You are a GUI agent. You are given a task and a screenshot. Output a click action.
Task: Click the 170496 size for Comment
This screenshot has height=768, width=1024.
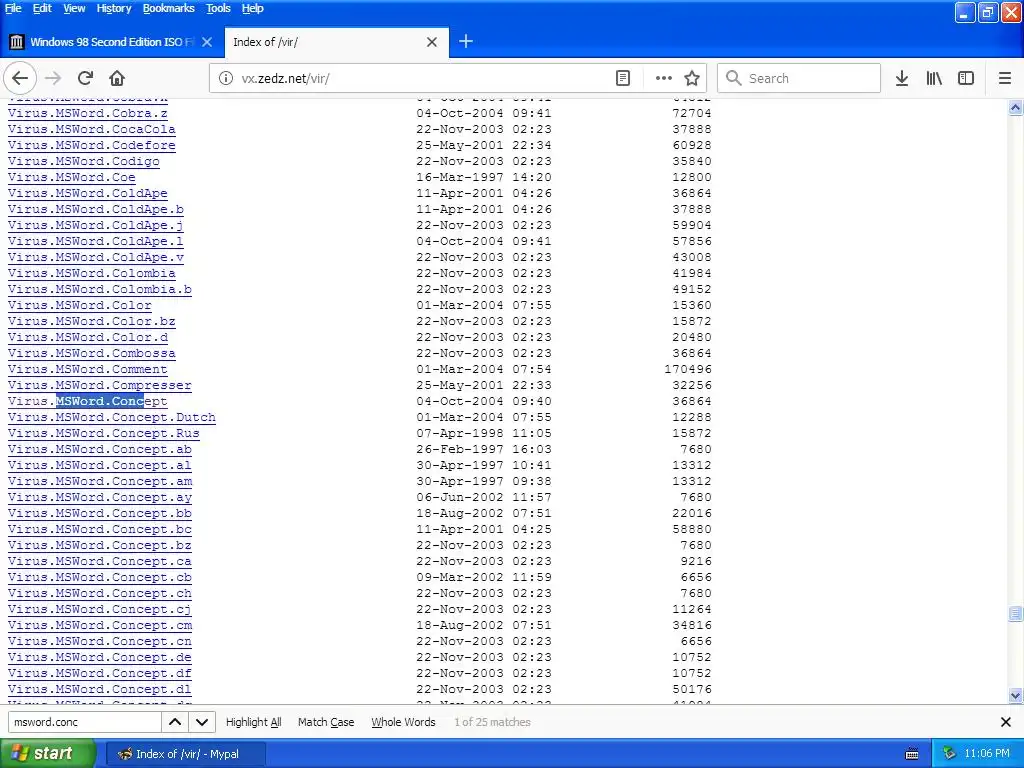click(688, 369)
